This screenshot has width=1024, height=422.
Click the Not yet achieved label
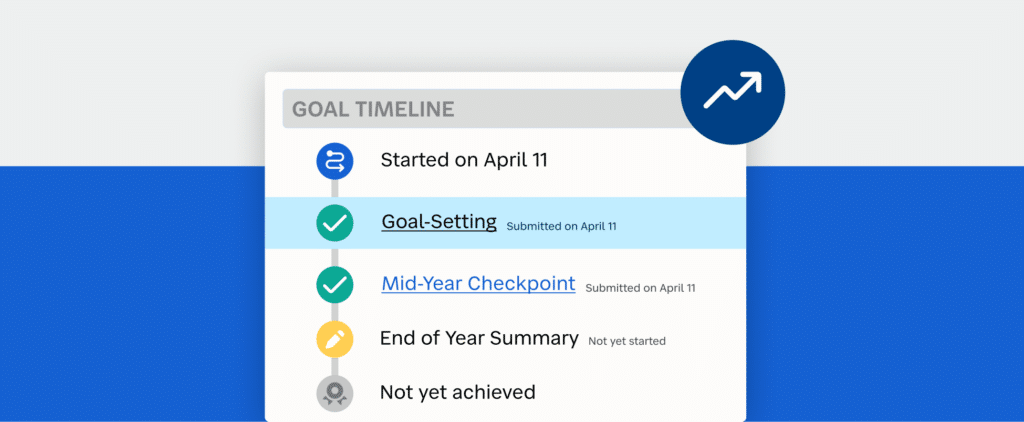[x=458, y=392]
